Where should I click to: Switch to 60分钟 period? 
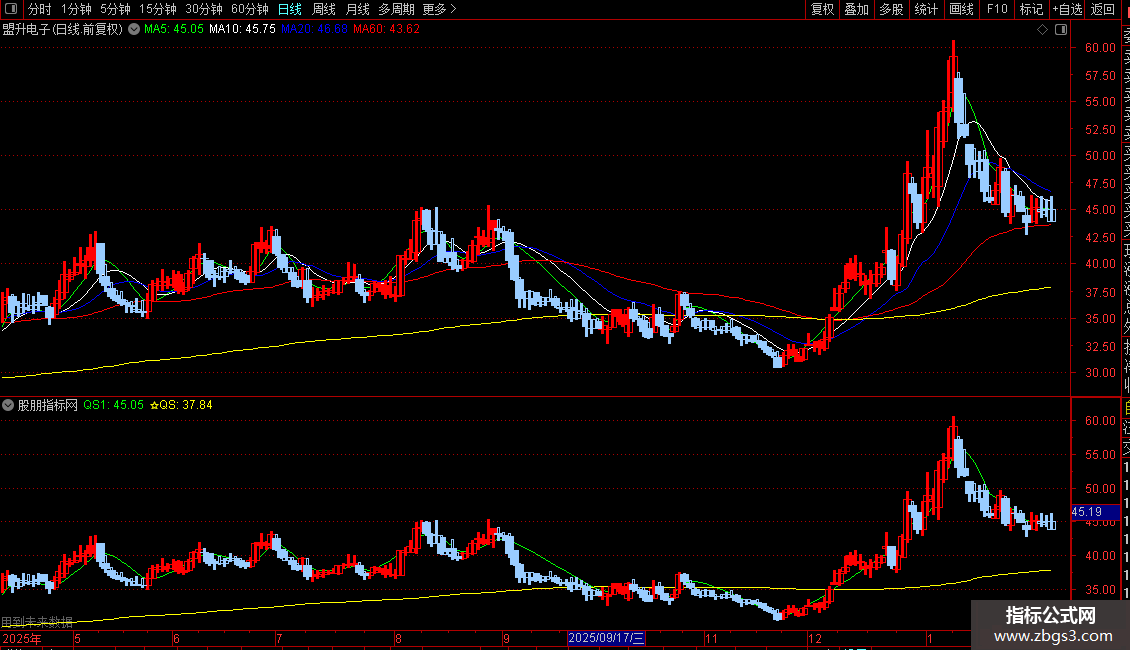point(249,9)
